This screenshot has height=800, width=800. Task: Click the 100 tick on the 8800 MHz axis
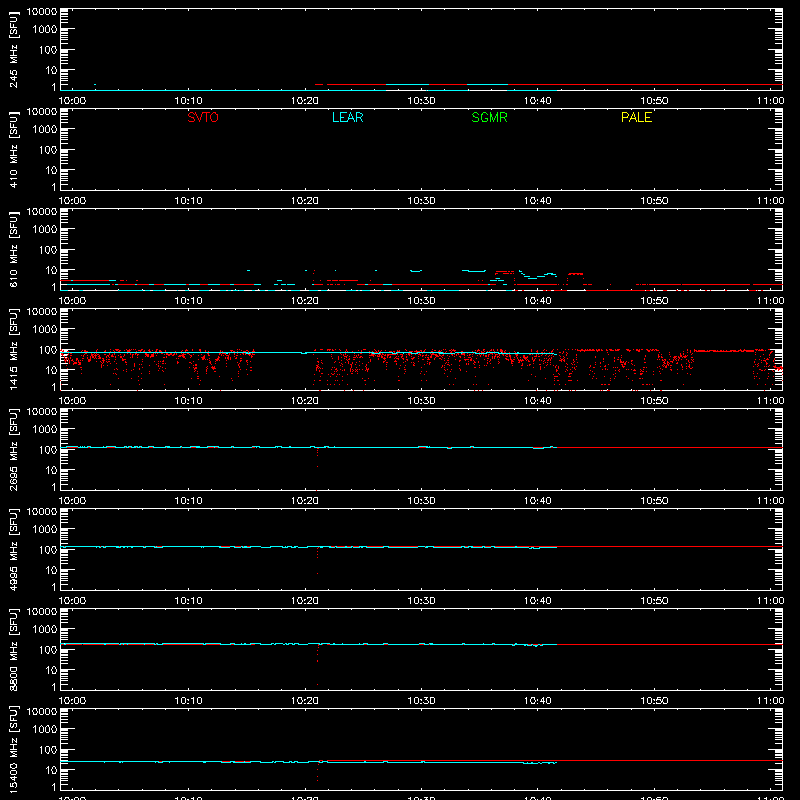(x=48, y=650)
